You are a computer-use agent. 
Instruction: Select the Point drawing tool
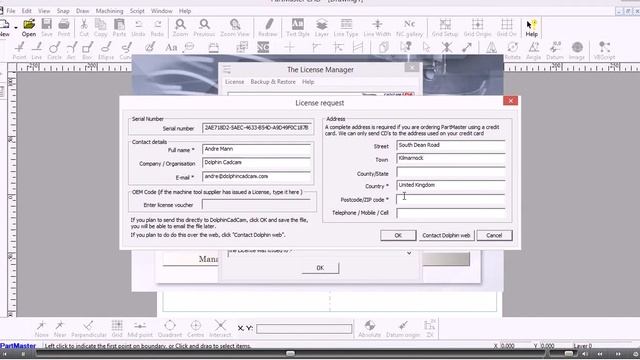[x=19, y=51]
